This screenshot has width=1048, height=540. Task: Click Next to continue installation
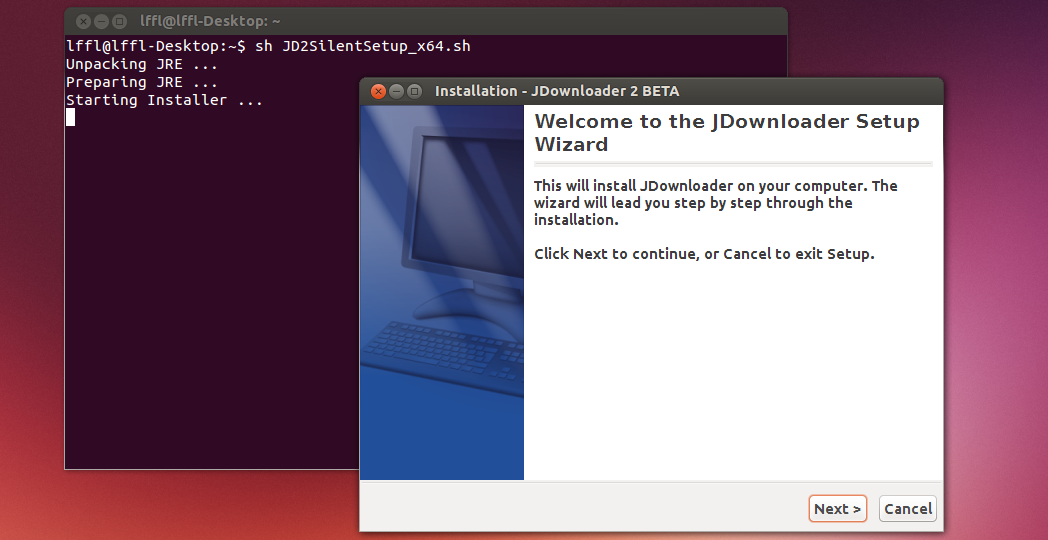click(x=837, y=509)
